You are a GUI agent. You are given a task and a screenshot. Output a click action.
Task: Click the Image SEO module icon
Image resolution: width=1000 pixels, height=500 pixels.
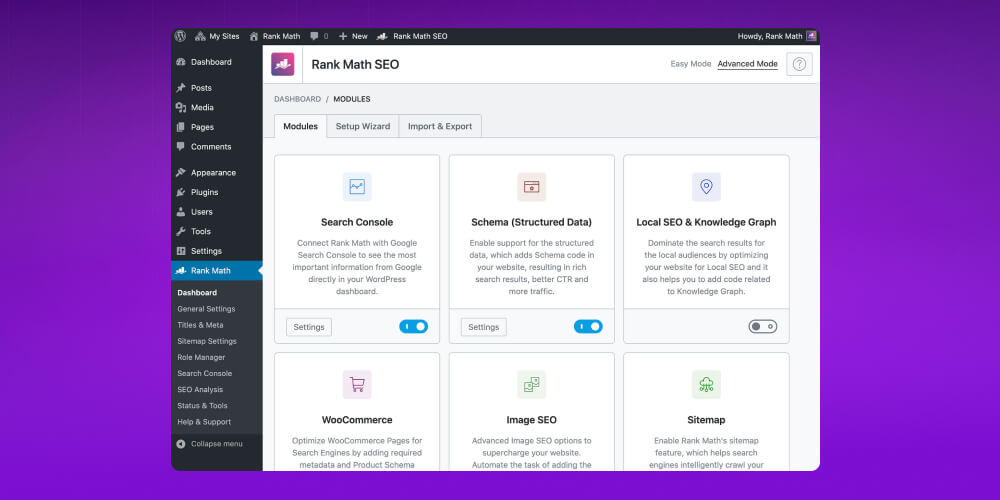click(x=531, y=384)
